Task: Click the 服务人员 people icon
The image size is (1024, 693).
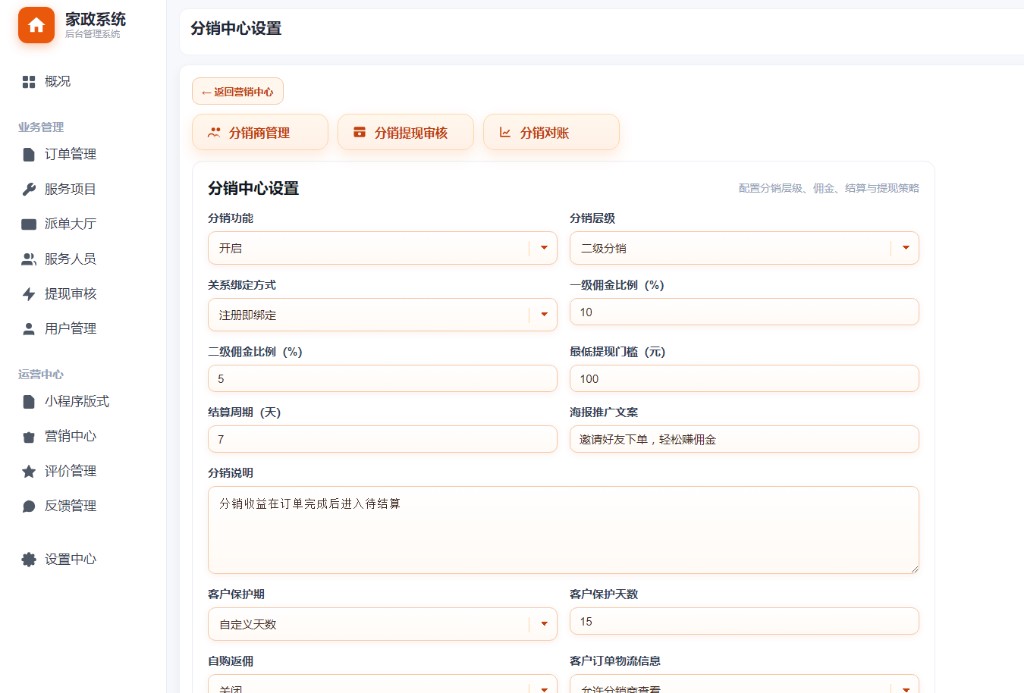Action: pos(29,259)
